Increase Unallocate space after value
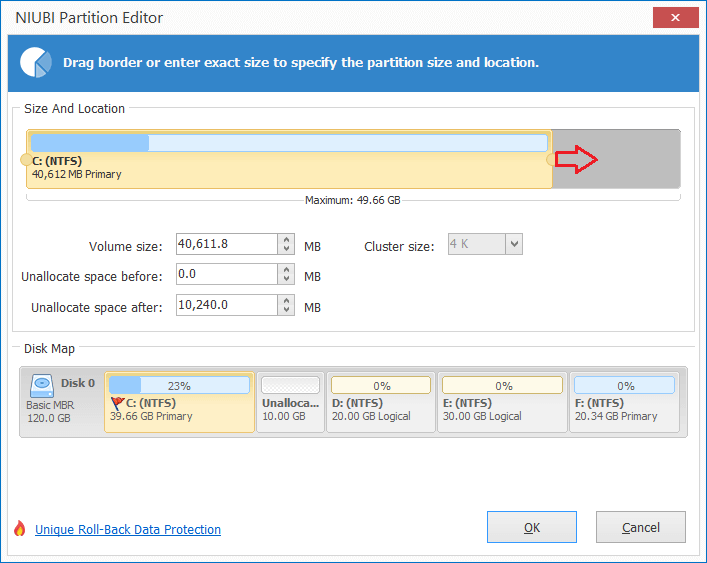Screen dimensions: 707x563 tap(286, 300)
